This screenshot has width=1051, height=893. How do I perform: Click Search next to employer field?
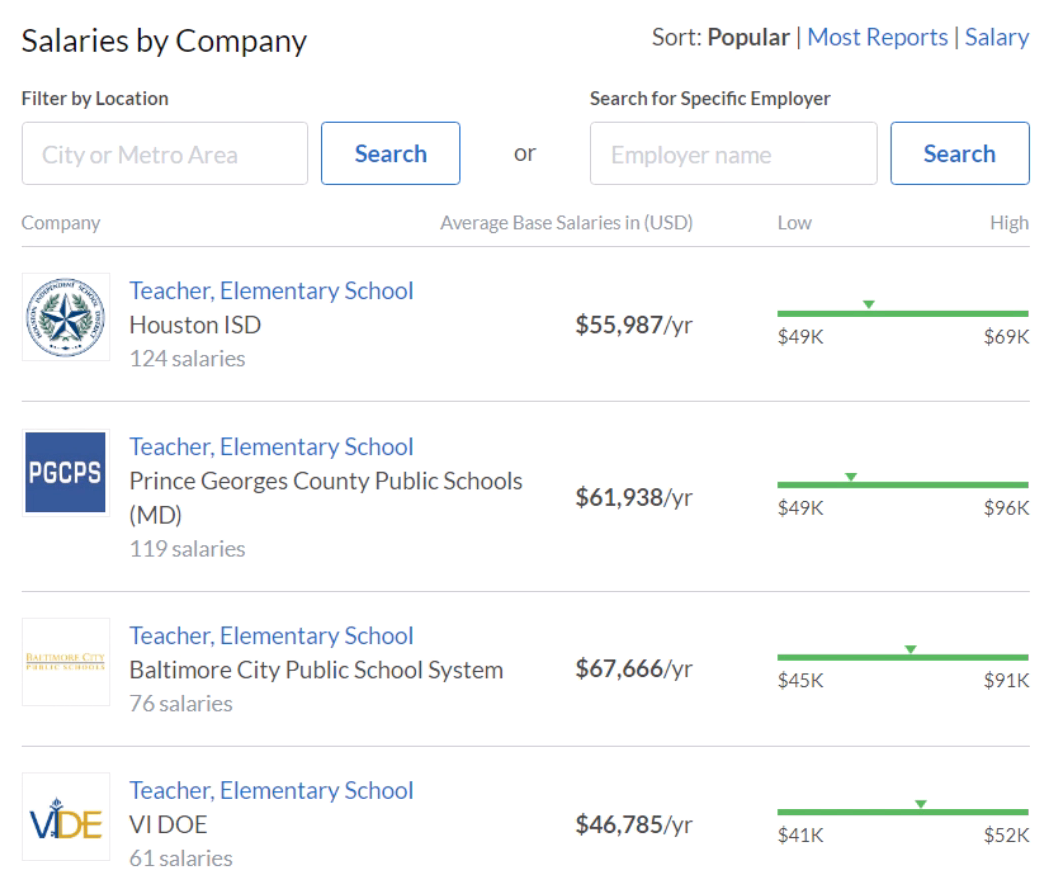tap(959, 153)
